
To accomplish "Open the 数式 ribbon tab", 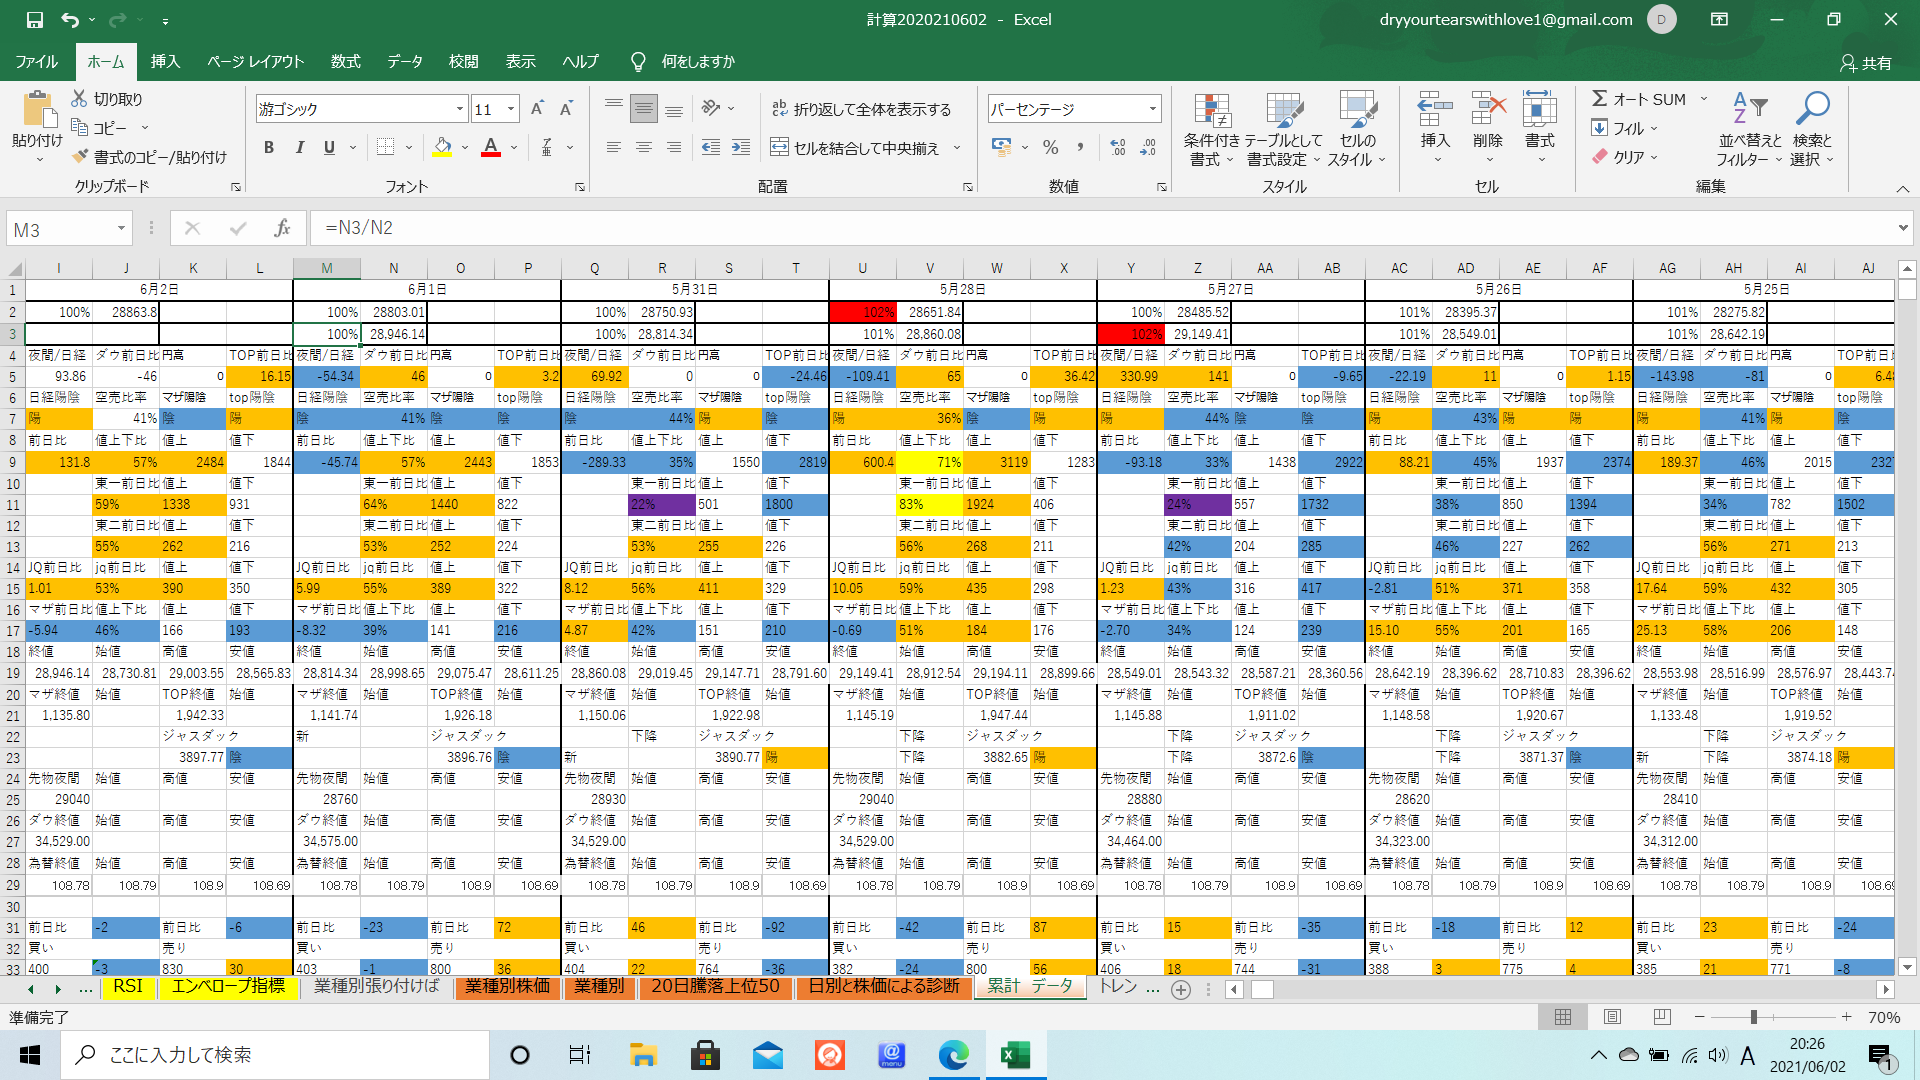I will click(x=345, y=61).
